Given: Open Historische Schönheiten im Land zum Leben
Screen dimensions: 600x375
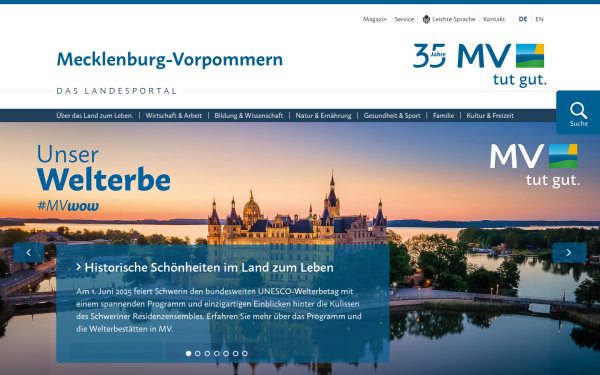Looking at the screenshot, I should pos(209,267).
